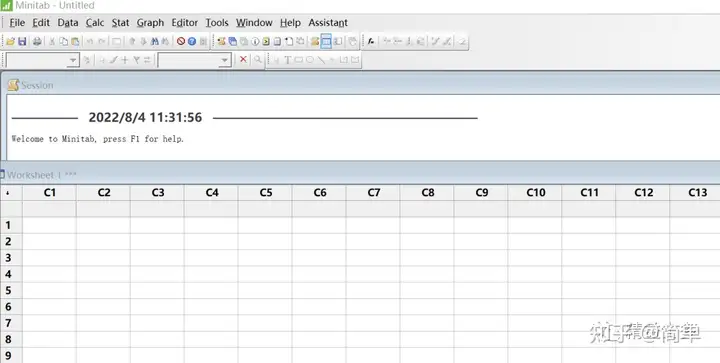Open the Edit menu

pos(41,22)
